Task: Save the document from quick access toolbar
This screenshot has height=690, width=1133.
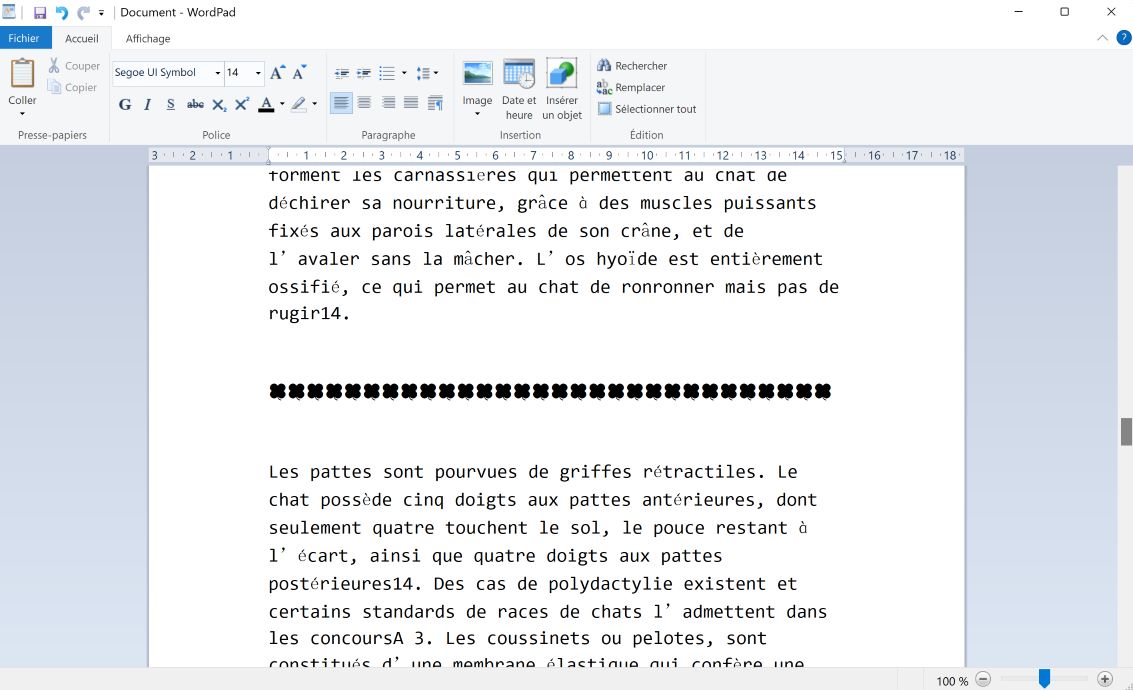Action: coord(40,12)
